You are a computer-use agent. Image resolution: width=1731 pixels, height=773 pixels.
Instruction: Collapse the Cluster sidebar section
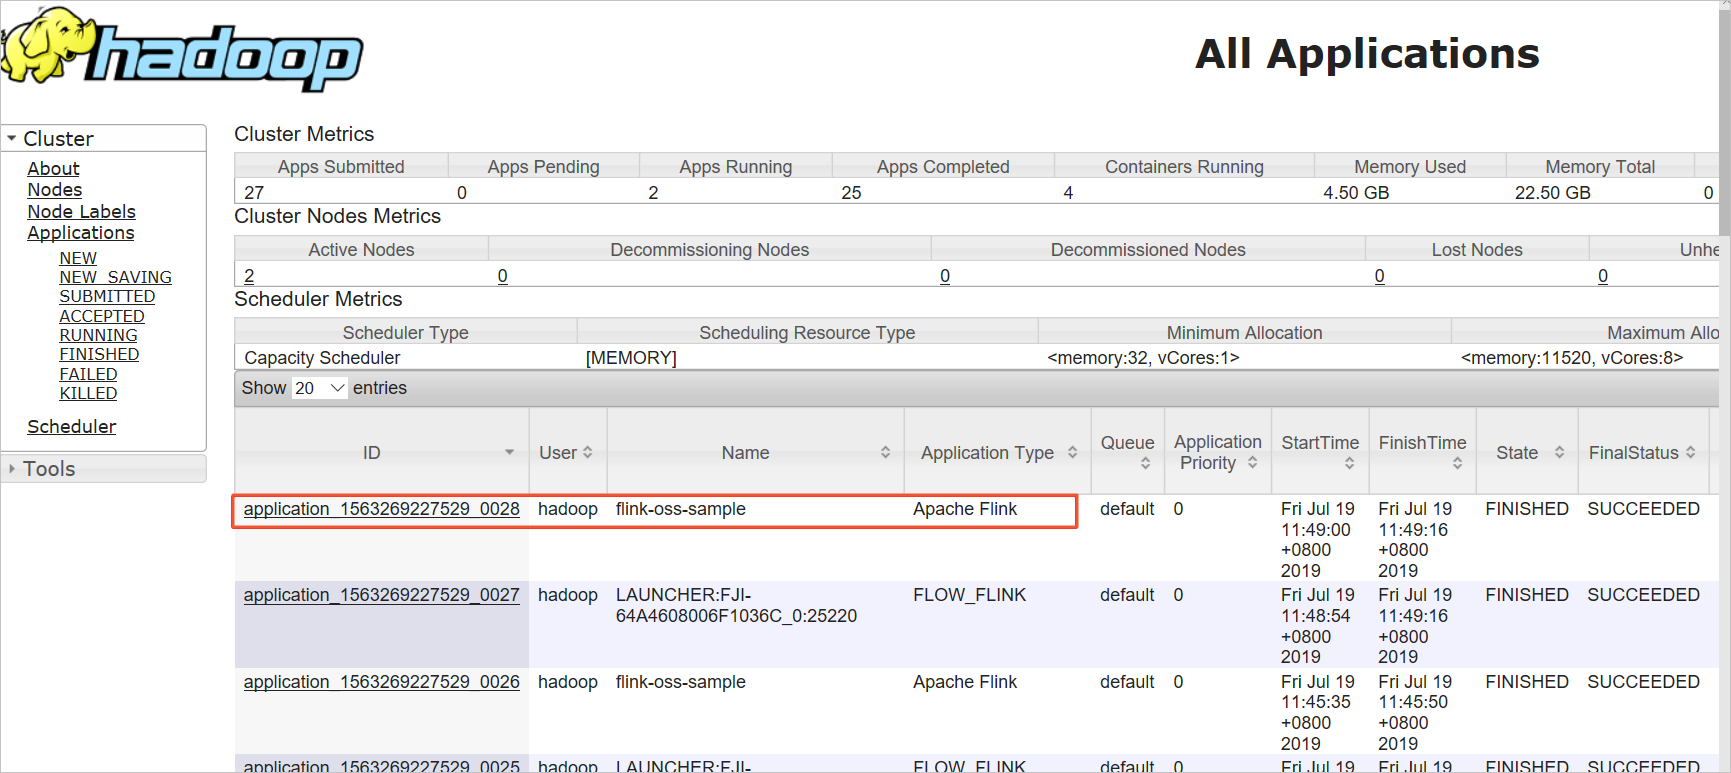click(x=12, y=139)
